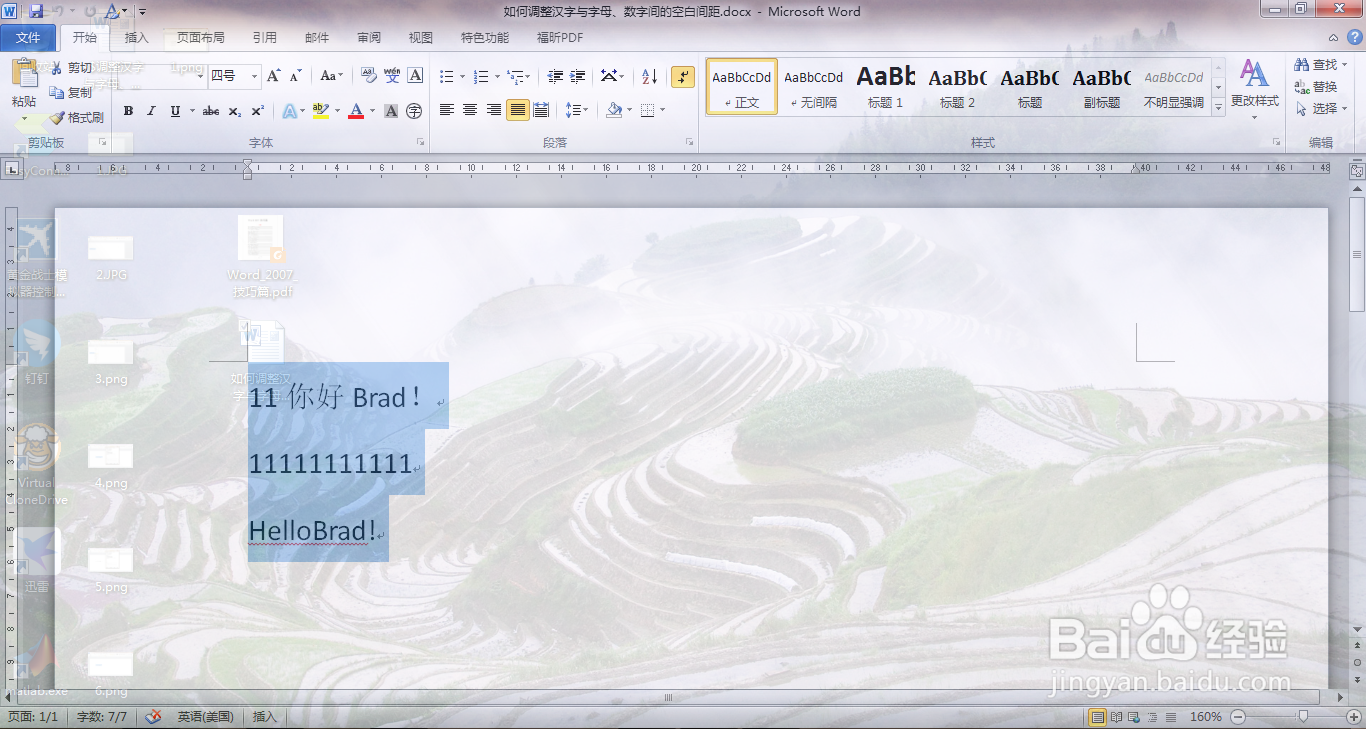
Task: Switch to Full Screen Reading view
Action: [x=1116, y=717]
